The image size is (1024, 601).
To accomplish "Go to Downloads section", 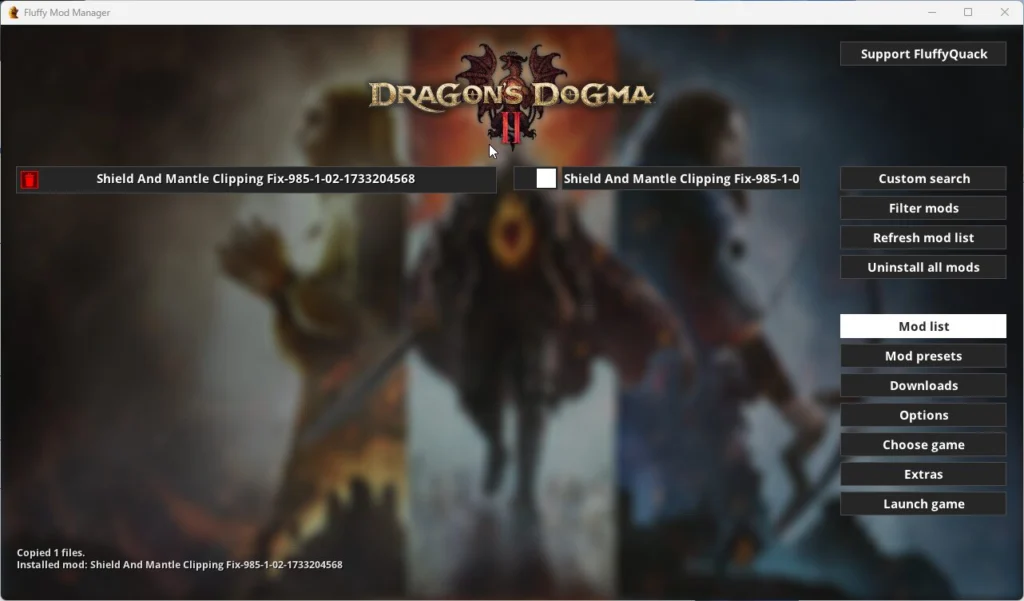I will point(923,385).
